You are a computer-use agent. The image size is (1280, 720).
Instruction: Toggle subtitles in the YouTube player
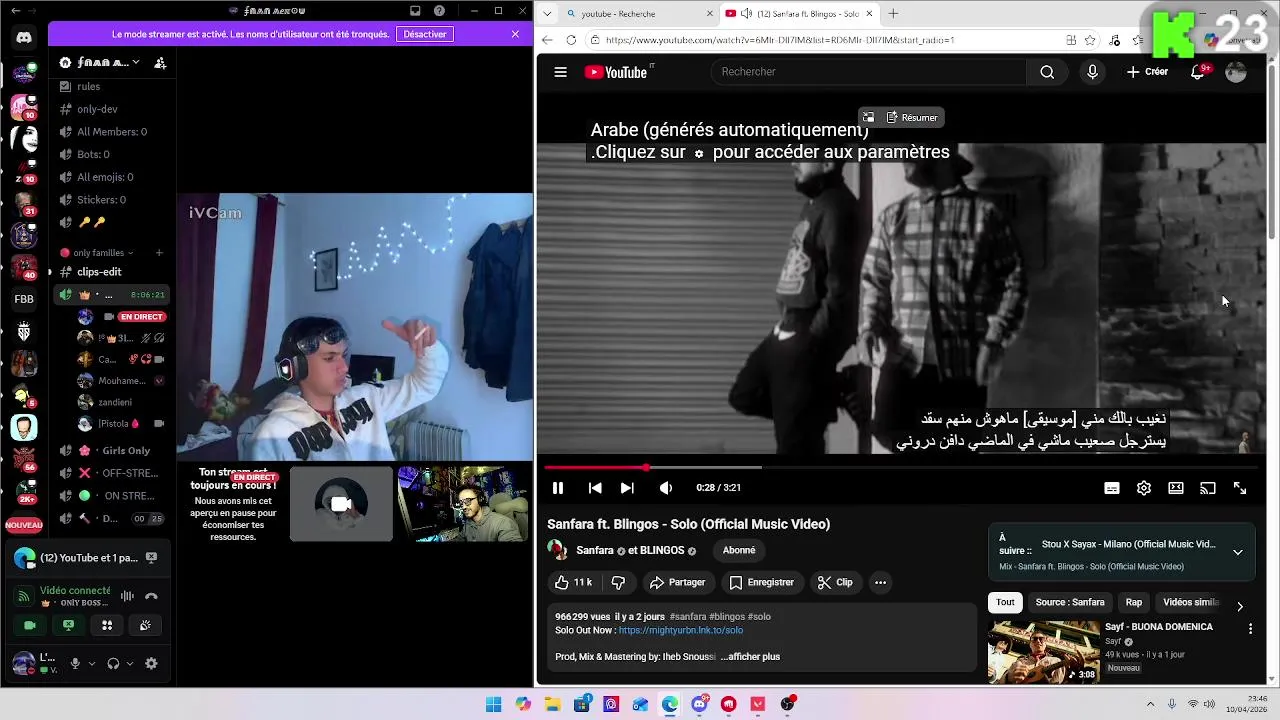point(1112,488)
